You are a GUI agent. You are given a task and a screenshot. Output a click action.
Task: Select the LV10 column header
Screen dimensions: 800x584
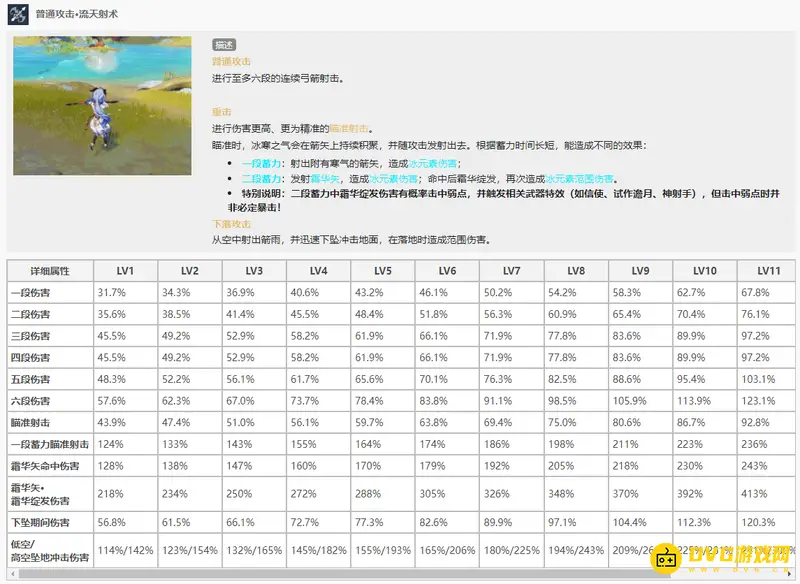pyautogui.click(x=703, y=271)
